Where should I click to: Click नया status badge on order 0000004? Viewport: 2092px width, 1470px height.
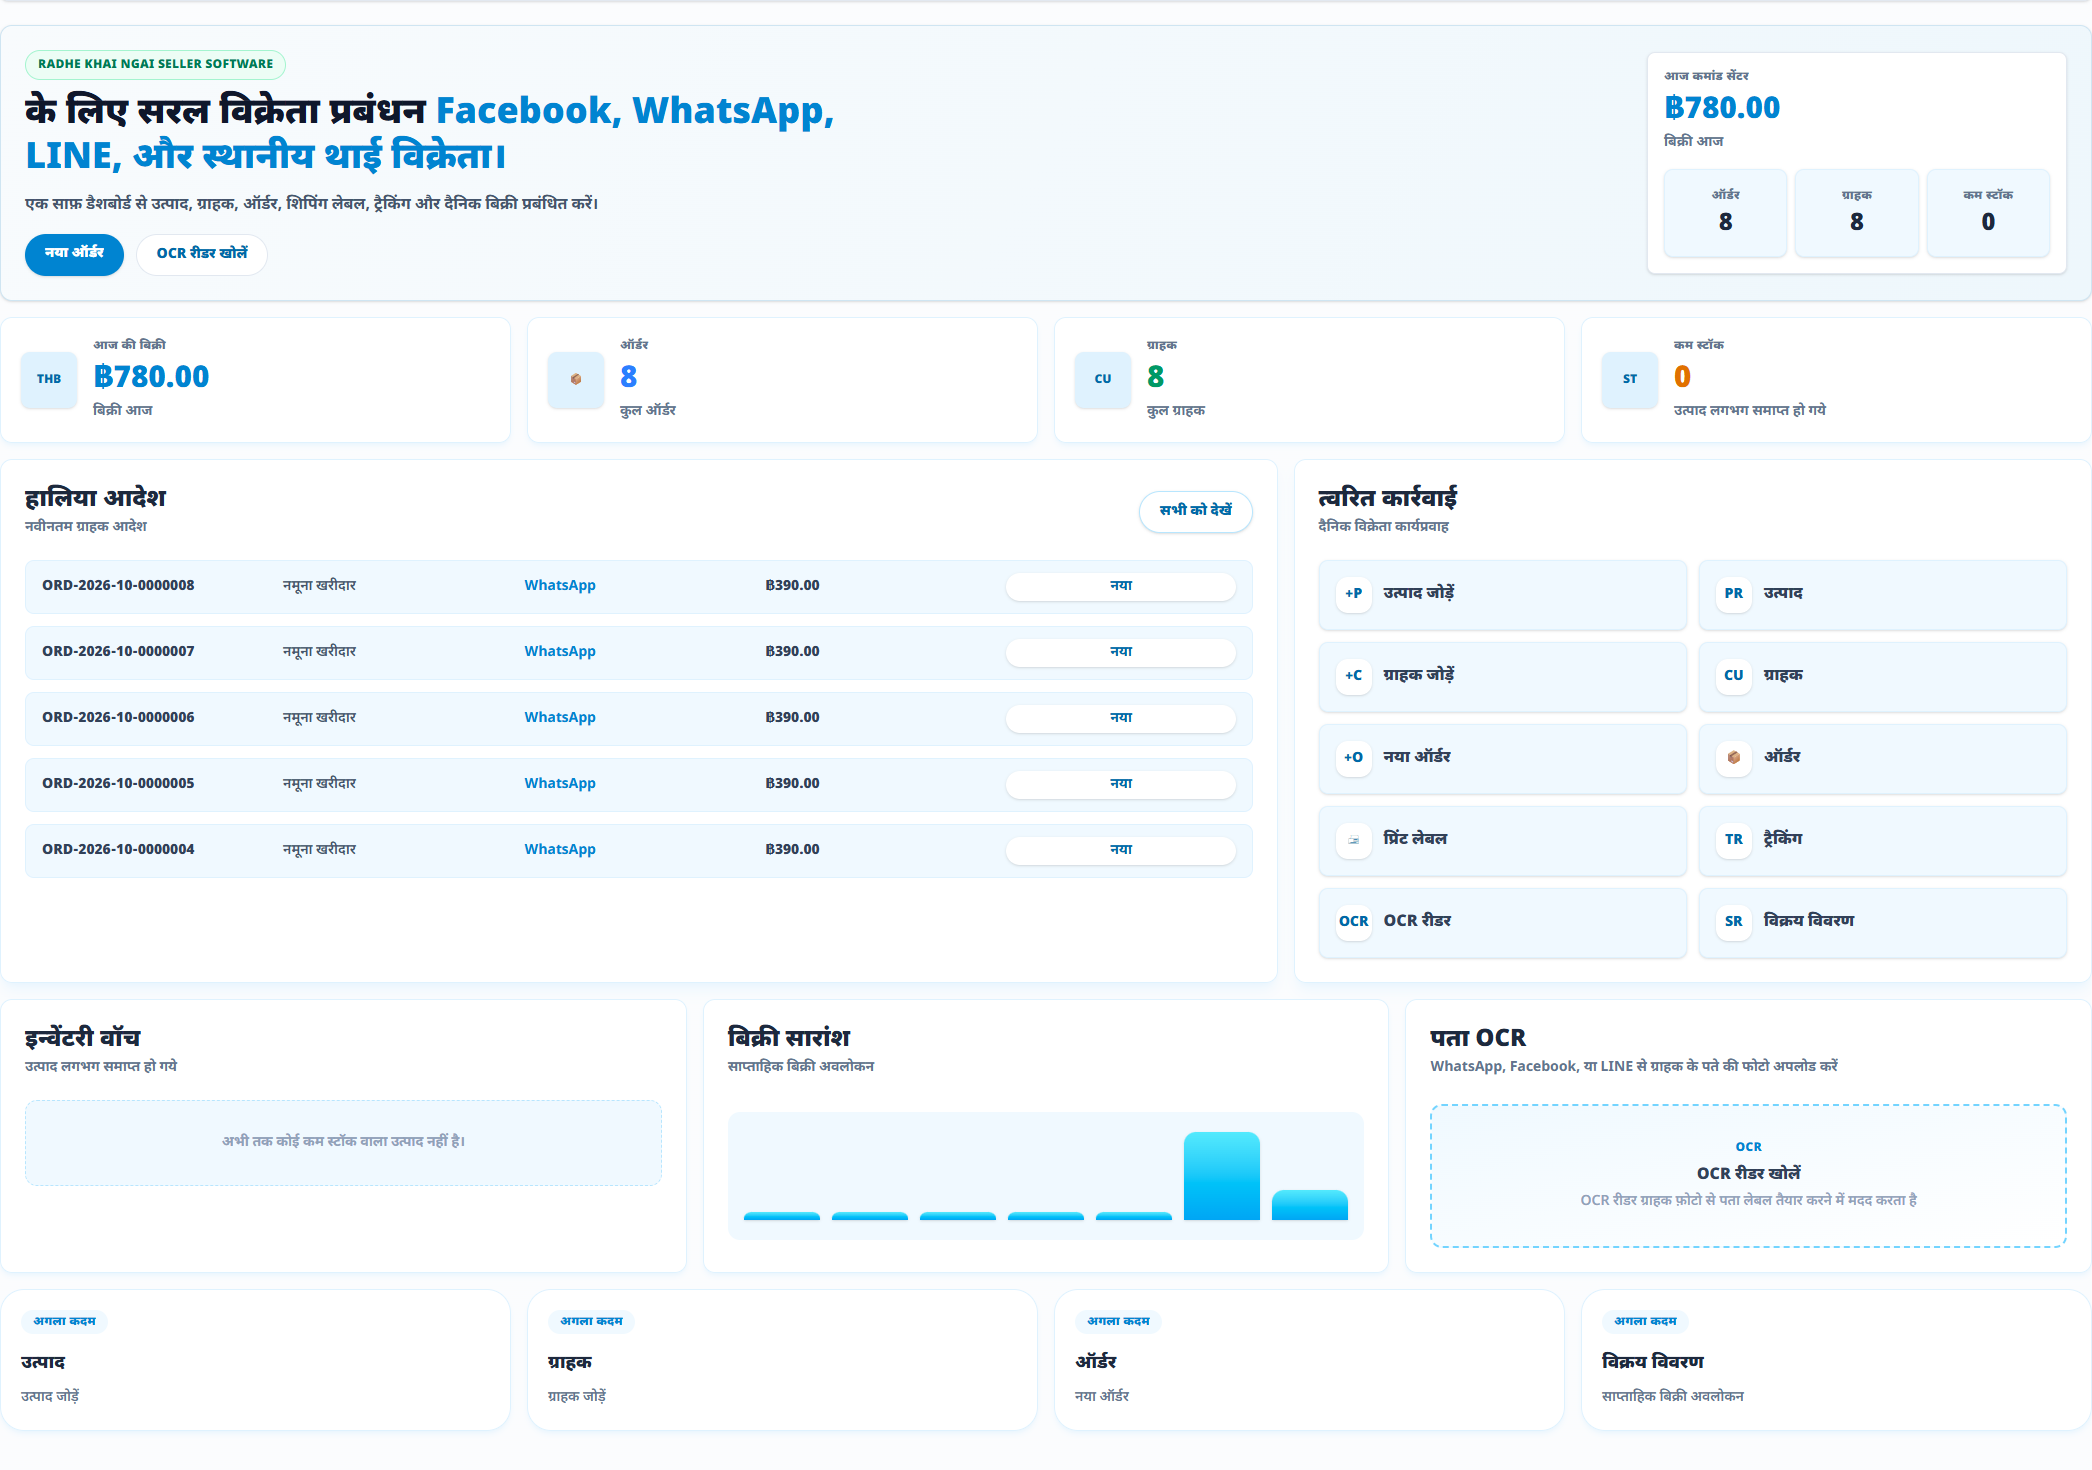1120,850
